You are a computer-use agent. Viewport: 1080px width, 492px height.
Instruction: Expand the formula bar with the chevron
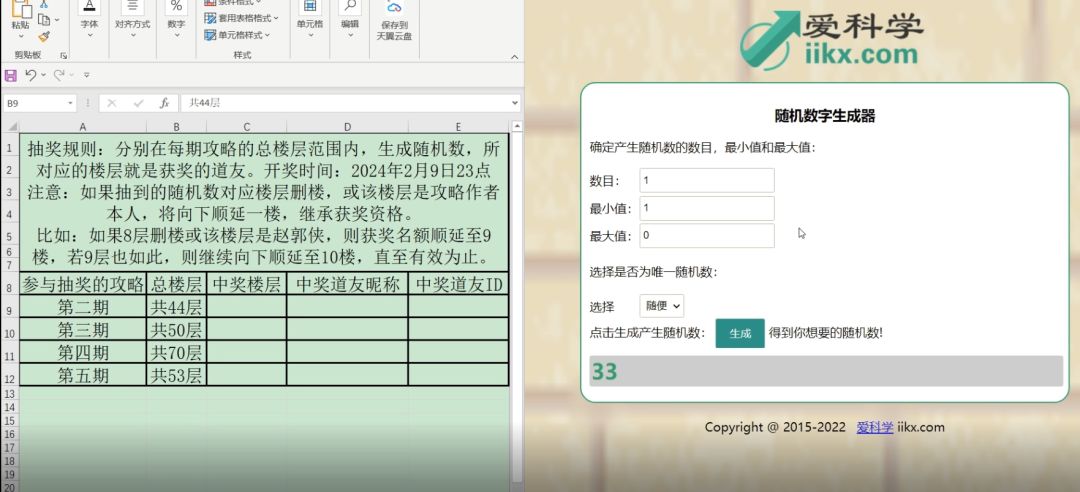[x=514, y=103]
